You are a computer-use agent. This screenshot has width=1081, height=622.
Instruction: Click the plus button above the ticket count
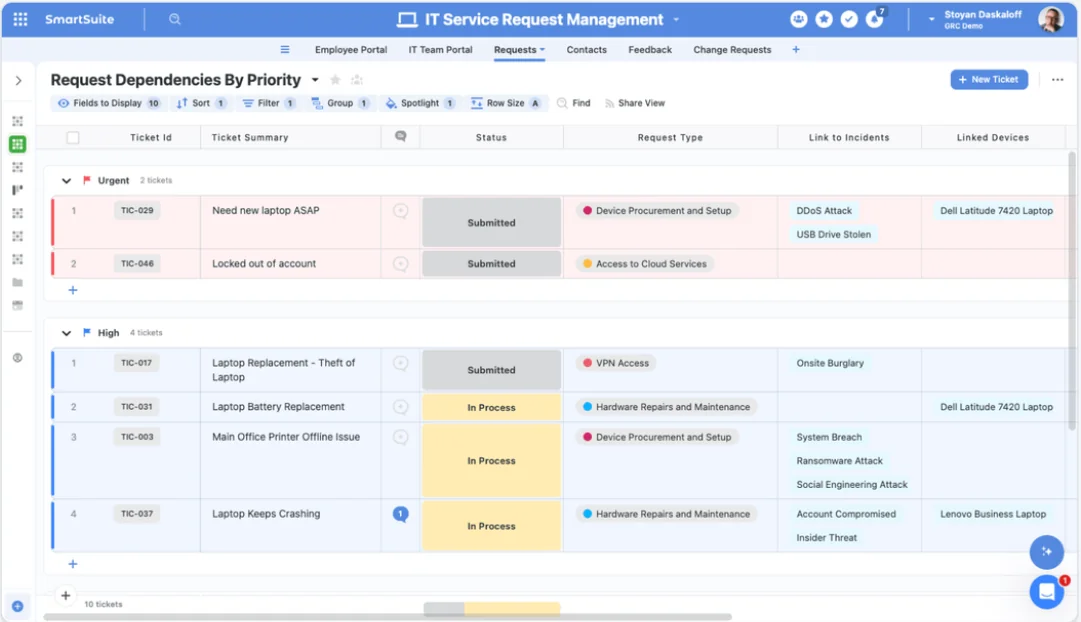65,595
